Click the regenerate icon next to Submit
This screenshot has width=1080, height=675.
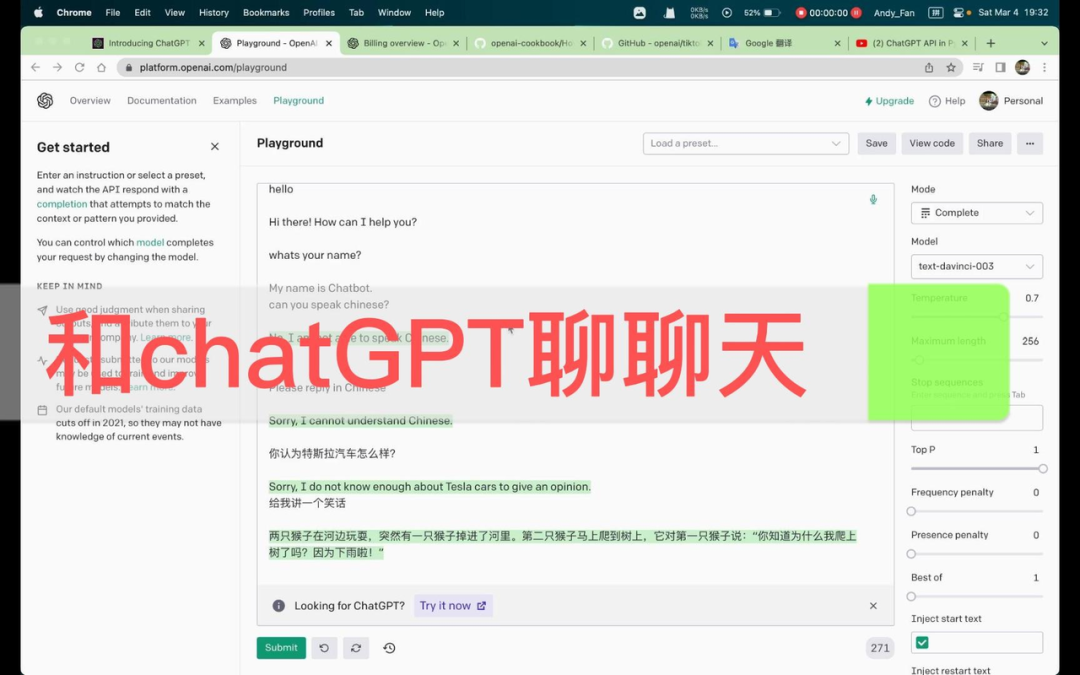click(x=355, y=648)
